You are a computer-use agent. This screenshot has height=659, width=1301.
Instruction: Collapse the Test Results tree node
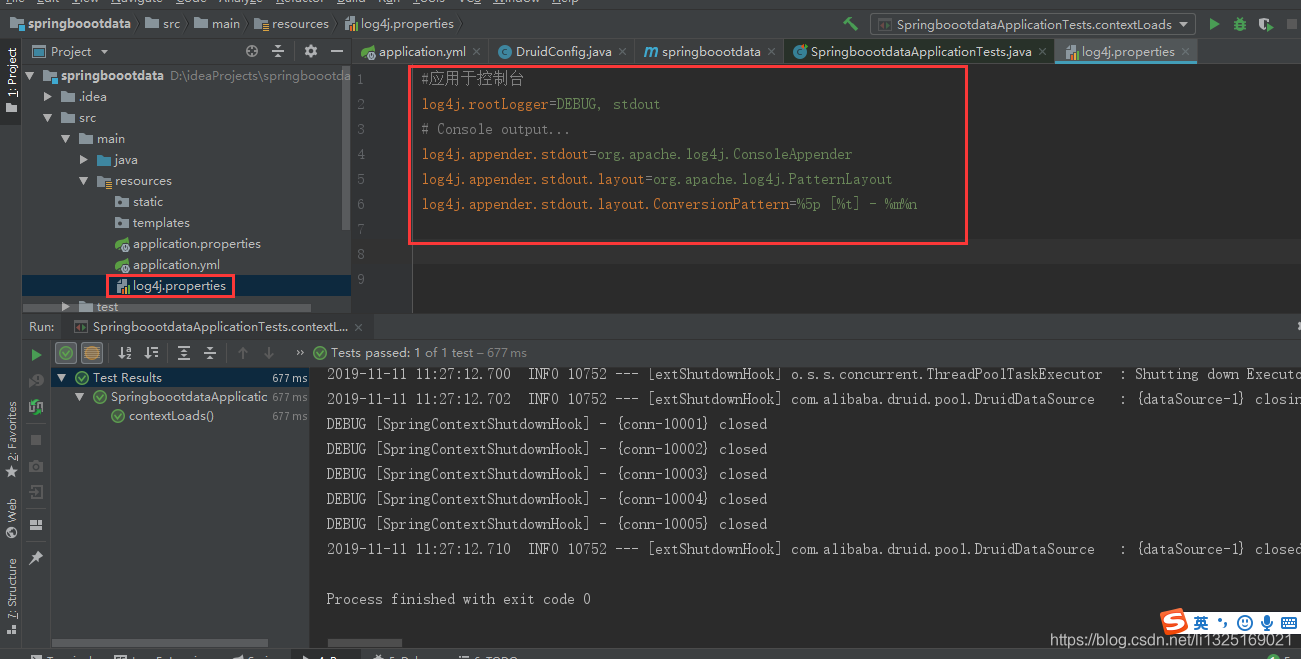[62, 377]
